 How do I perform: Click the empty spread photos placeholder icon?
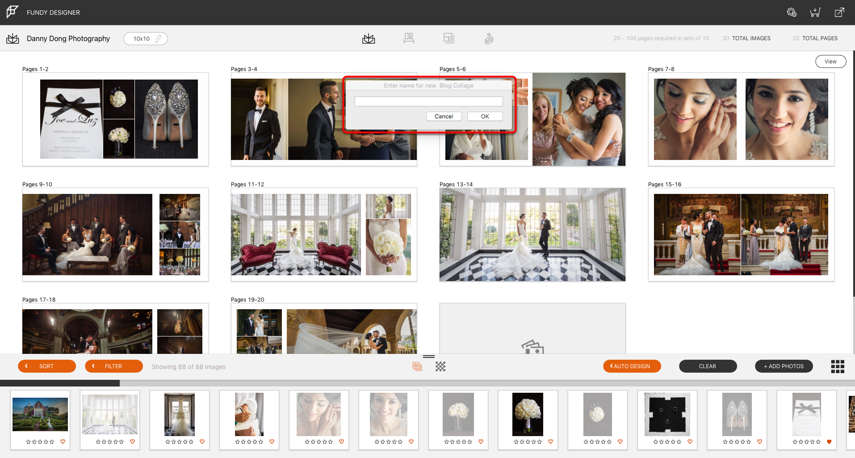point(533,347)
